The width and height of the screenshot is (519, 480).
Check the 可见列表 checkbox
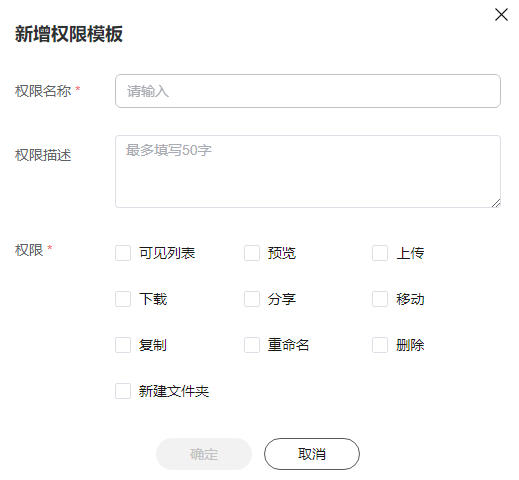click(x=123, y=253)
